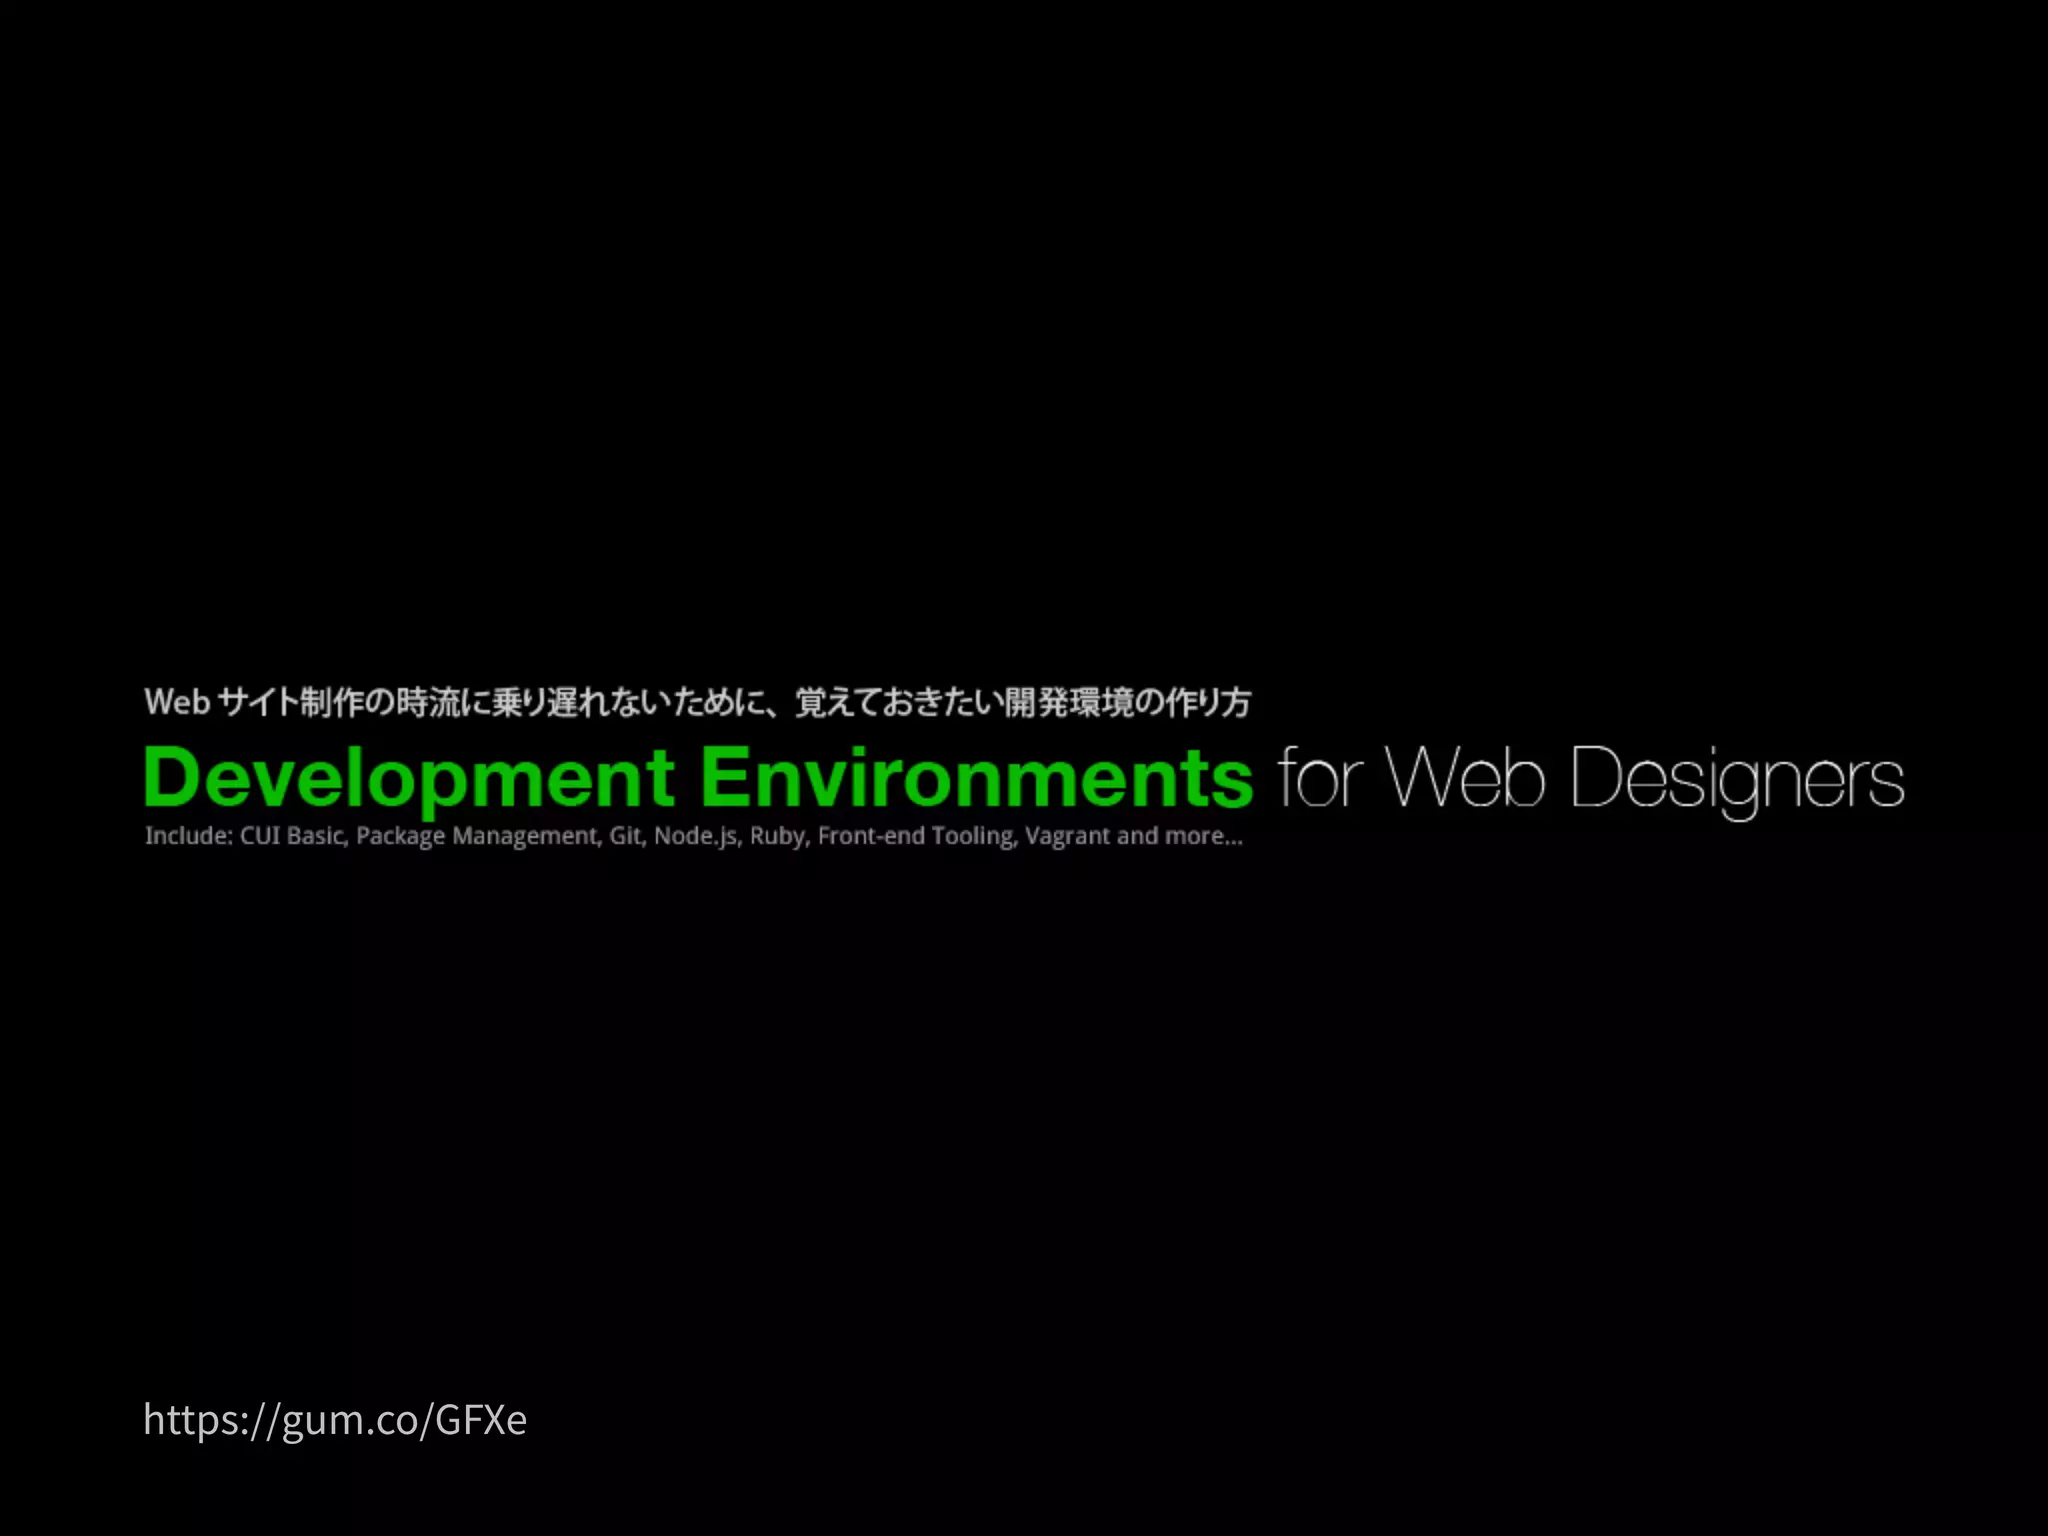Image resolution: width=2048 pixels, height=1536 pixels.
Task: Click the "CUI Basic" text
Action: [293, 836]
